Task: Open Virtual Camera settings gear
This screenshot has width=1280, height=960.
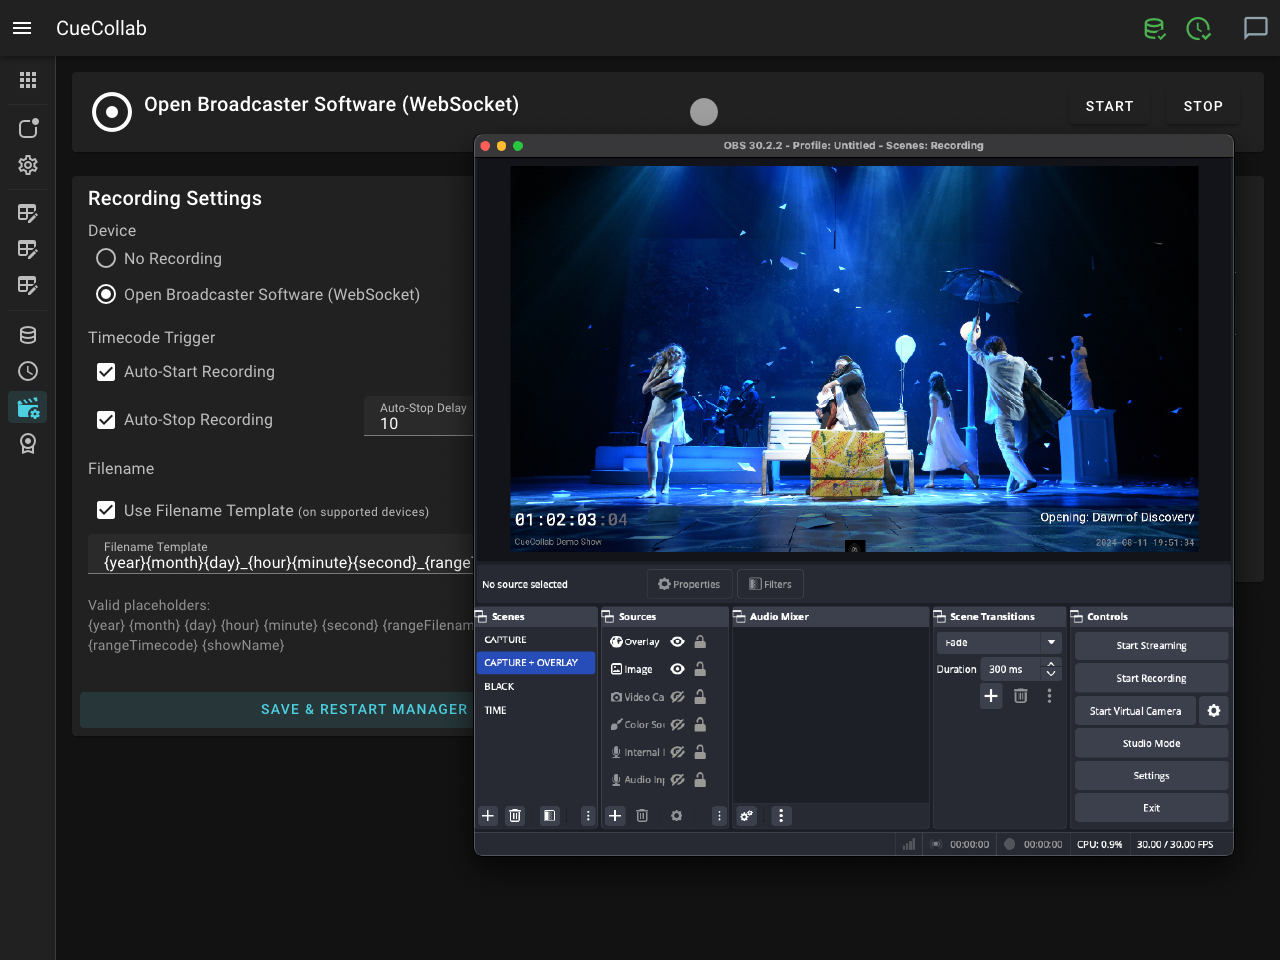Action: pos(1214,711)
